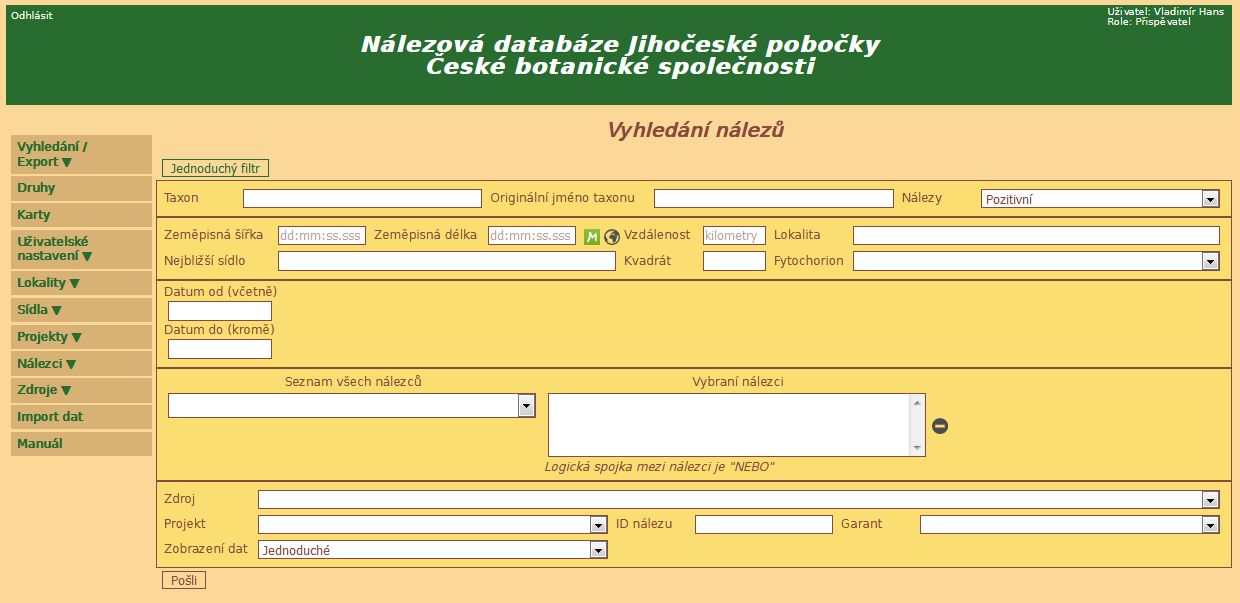Focus Zeměpisná šířka input
The height and width of the screenshot is (603, 1240).
pyautogui.click(x=322, y=236)
